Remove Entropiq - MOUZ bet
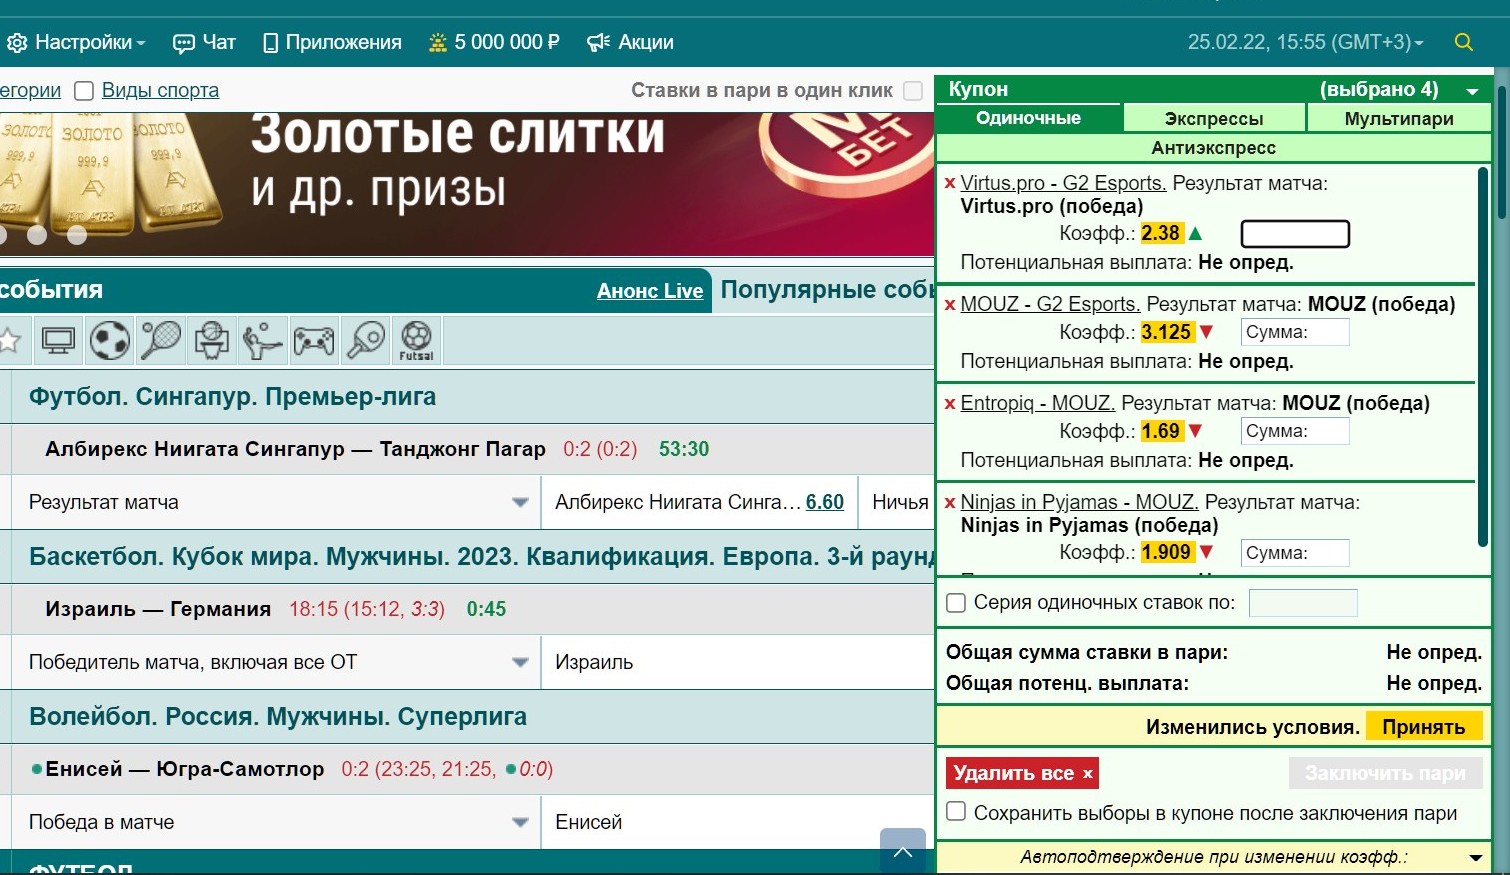Image resolution: width=1510 pixels, height=875 pixels. pos(950,403)
